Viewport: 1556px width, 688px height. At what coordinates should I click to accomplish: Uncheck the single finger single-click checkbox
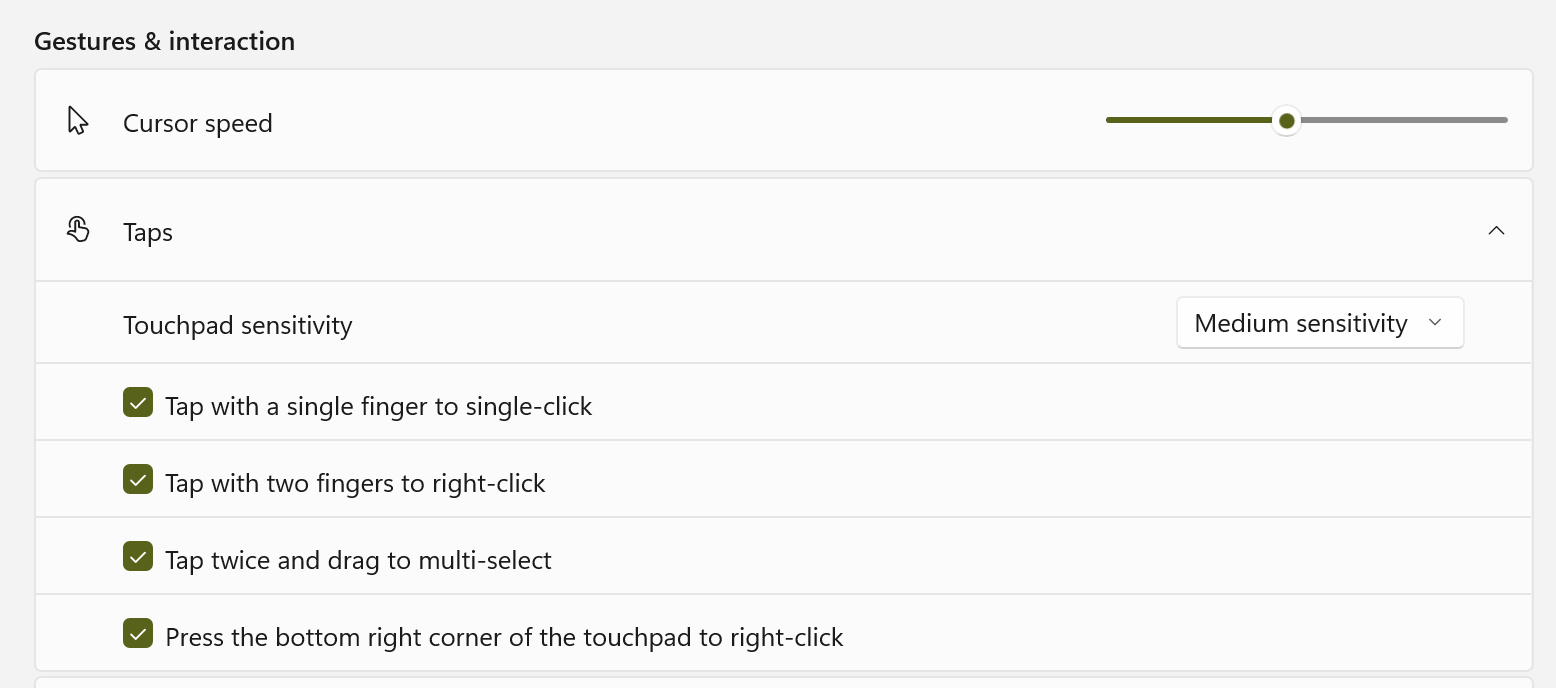[138, 403]
